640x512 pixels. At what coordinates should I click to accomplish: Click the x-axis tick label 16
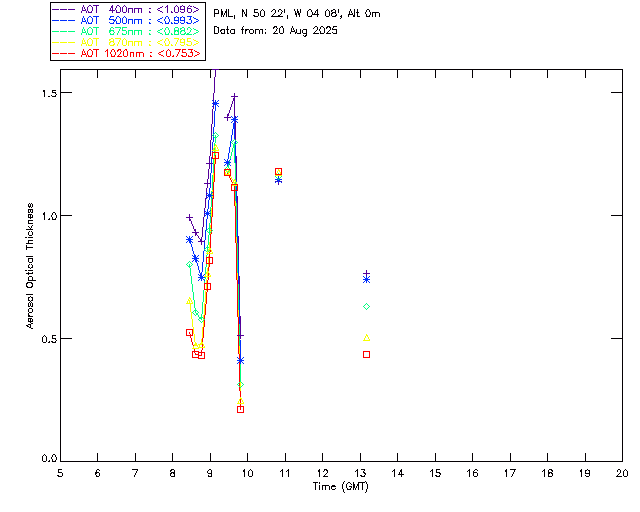pyautogui.click(x=473, y=473)
